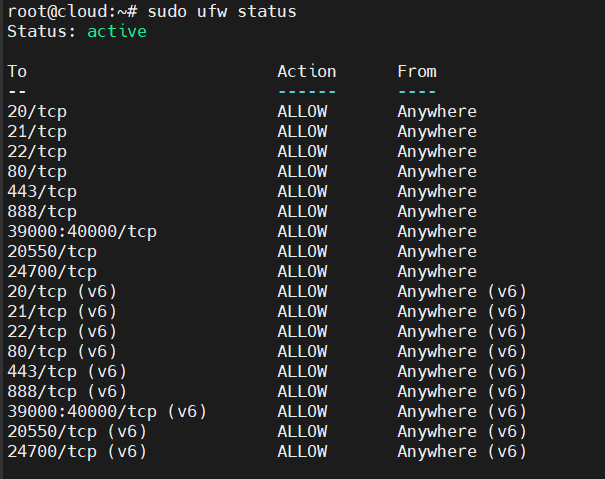This screenshot has height=479, width=605.
Task: Click the '80/tcp (v6)' entry
Action: coord(62,352)
